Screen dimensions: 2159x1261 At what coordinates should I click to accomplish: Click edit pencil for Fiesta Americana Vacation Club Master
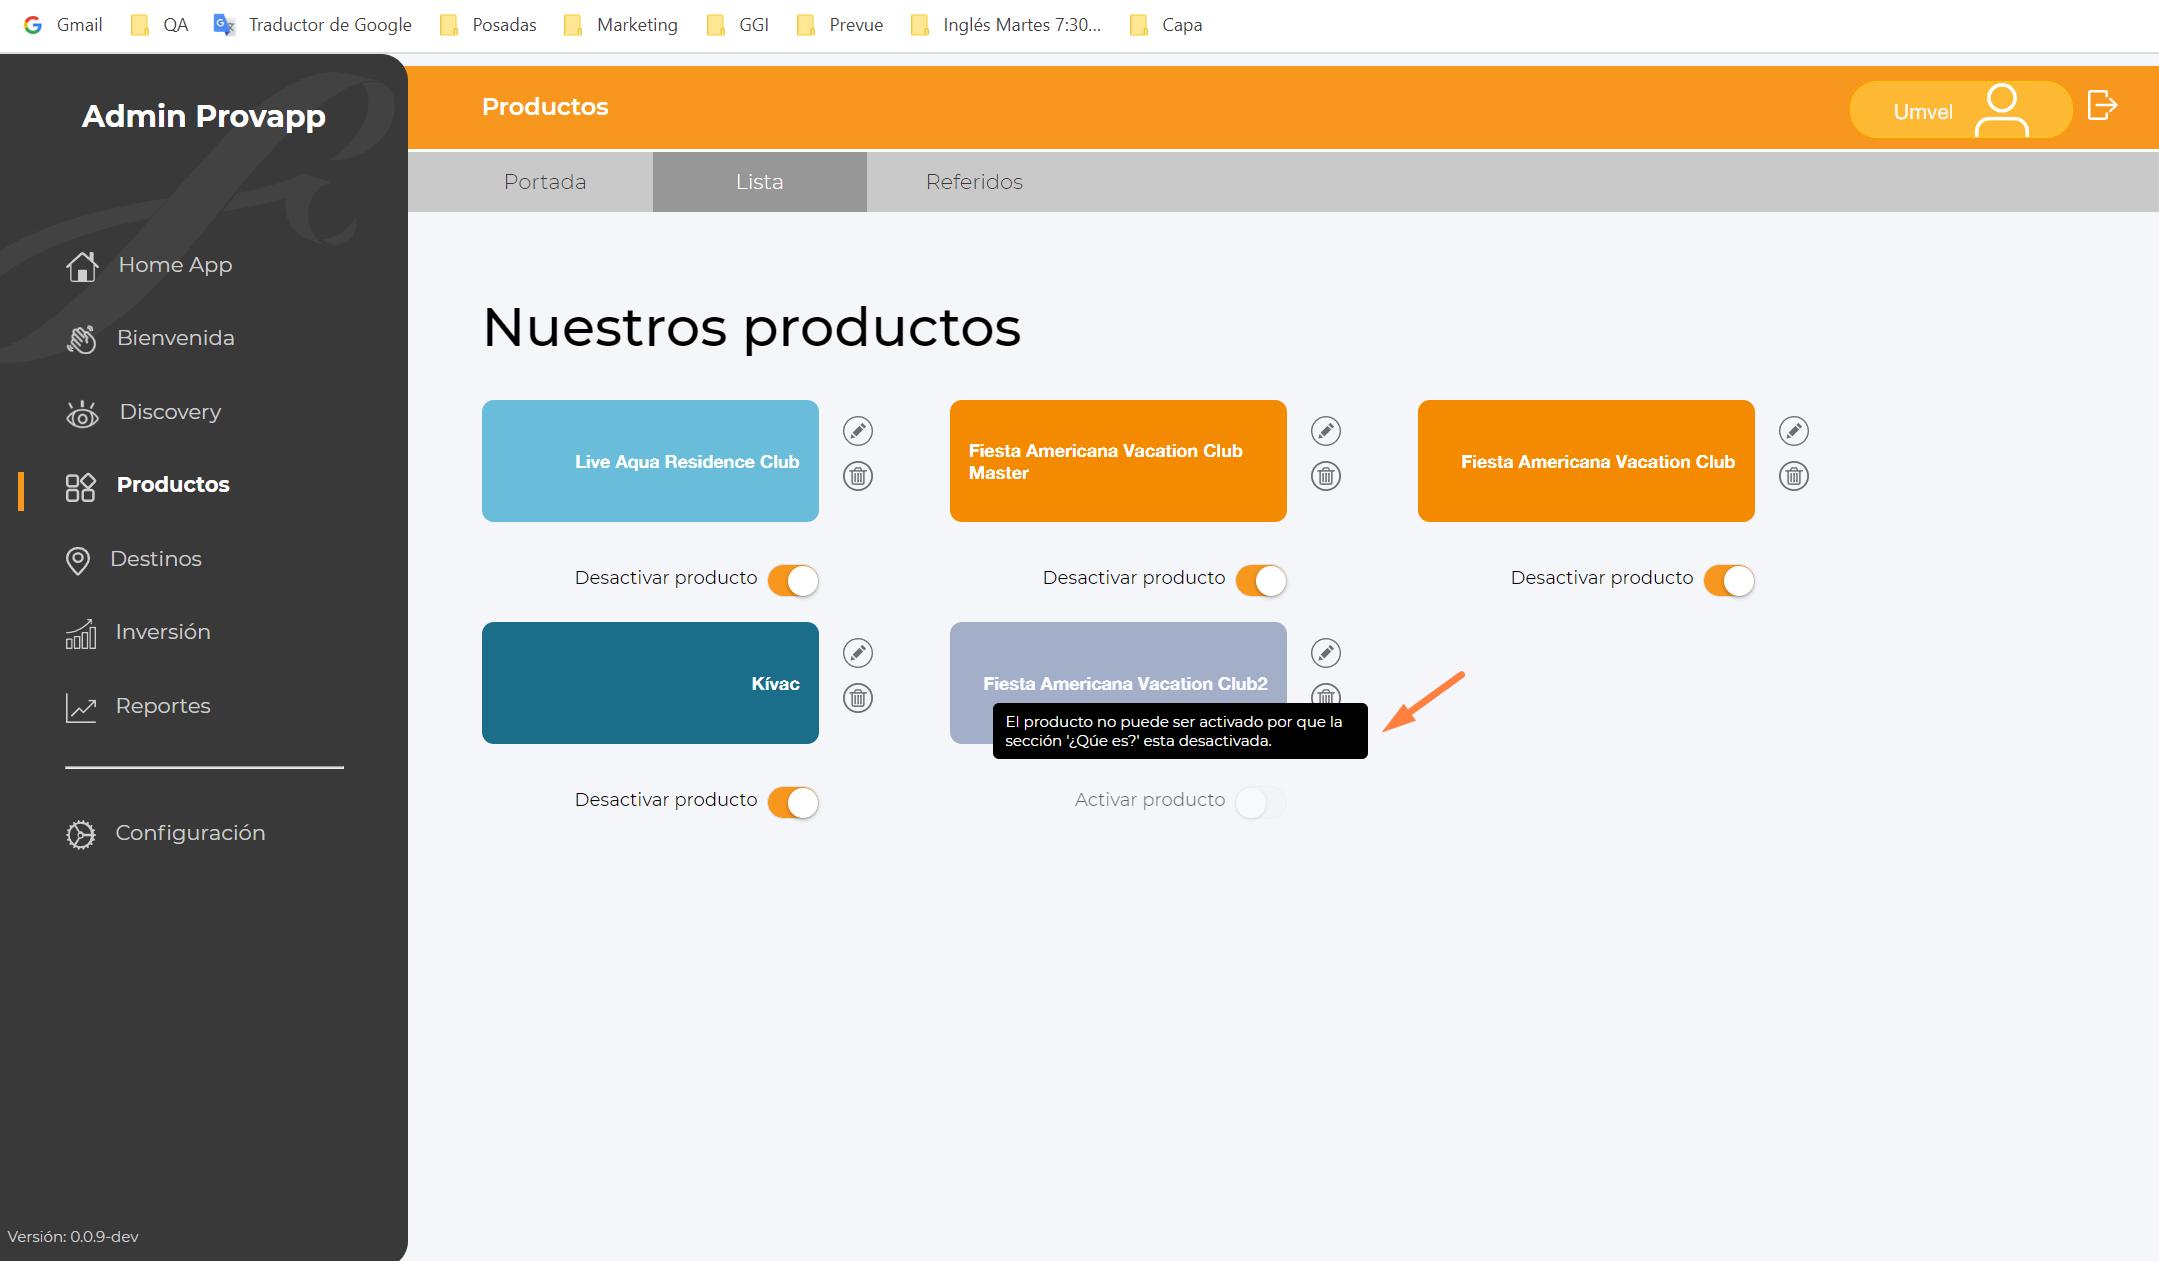[x=1325, y=431]
